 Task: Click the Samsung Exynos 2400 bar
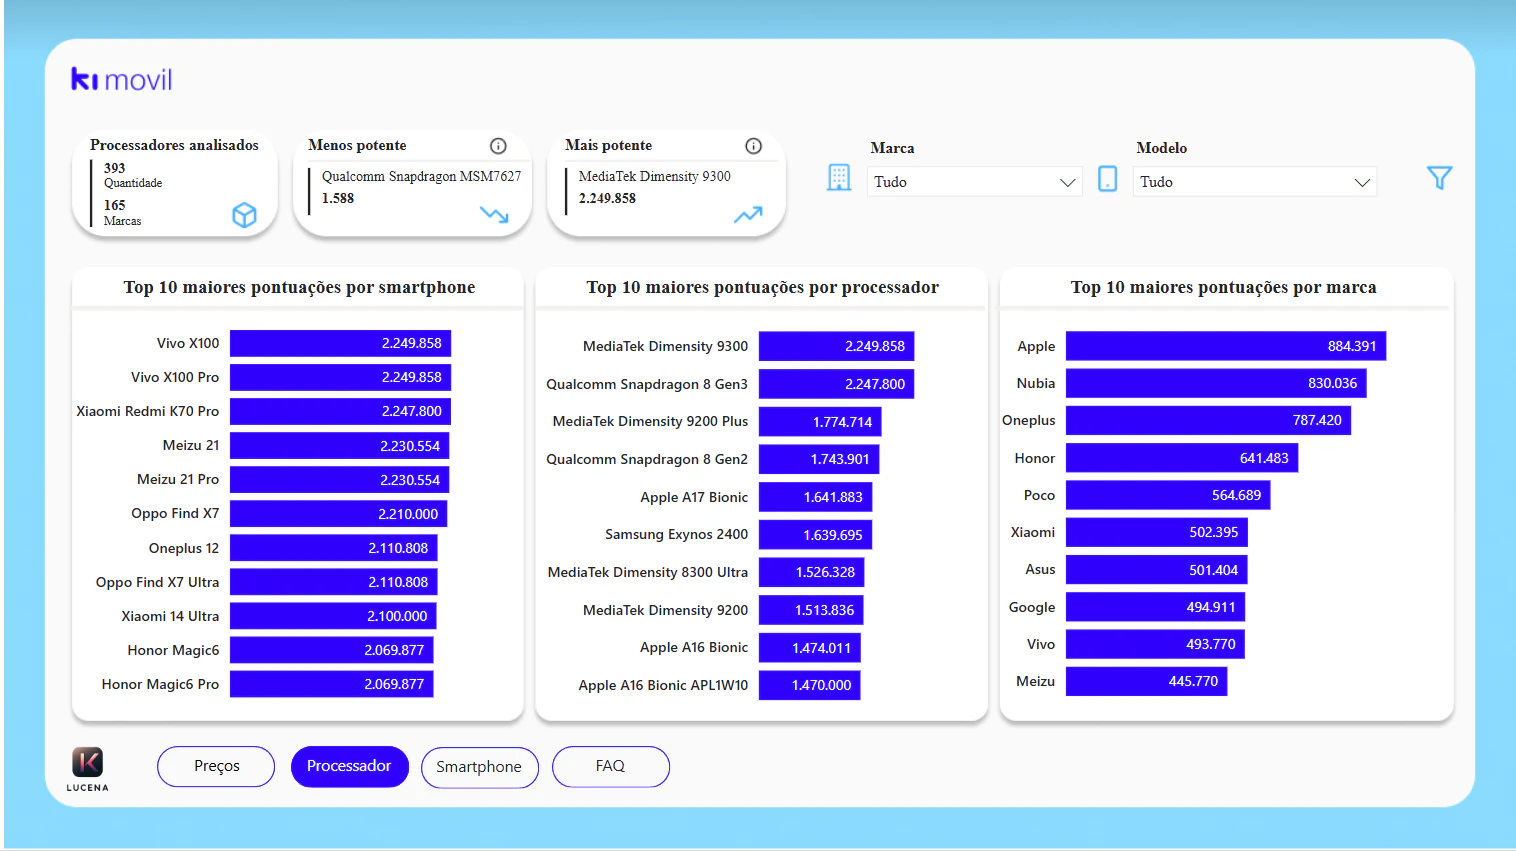(815, 535)
